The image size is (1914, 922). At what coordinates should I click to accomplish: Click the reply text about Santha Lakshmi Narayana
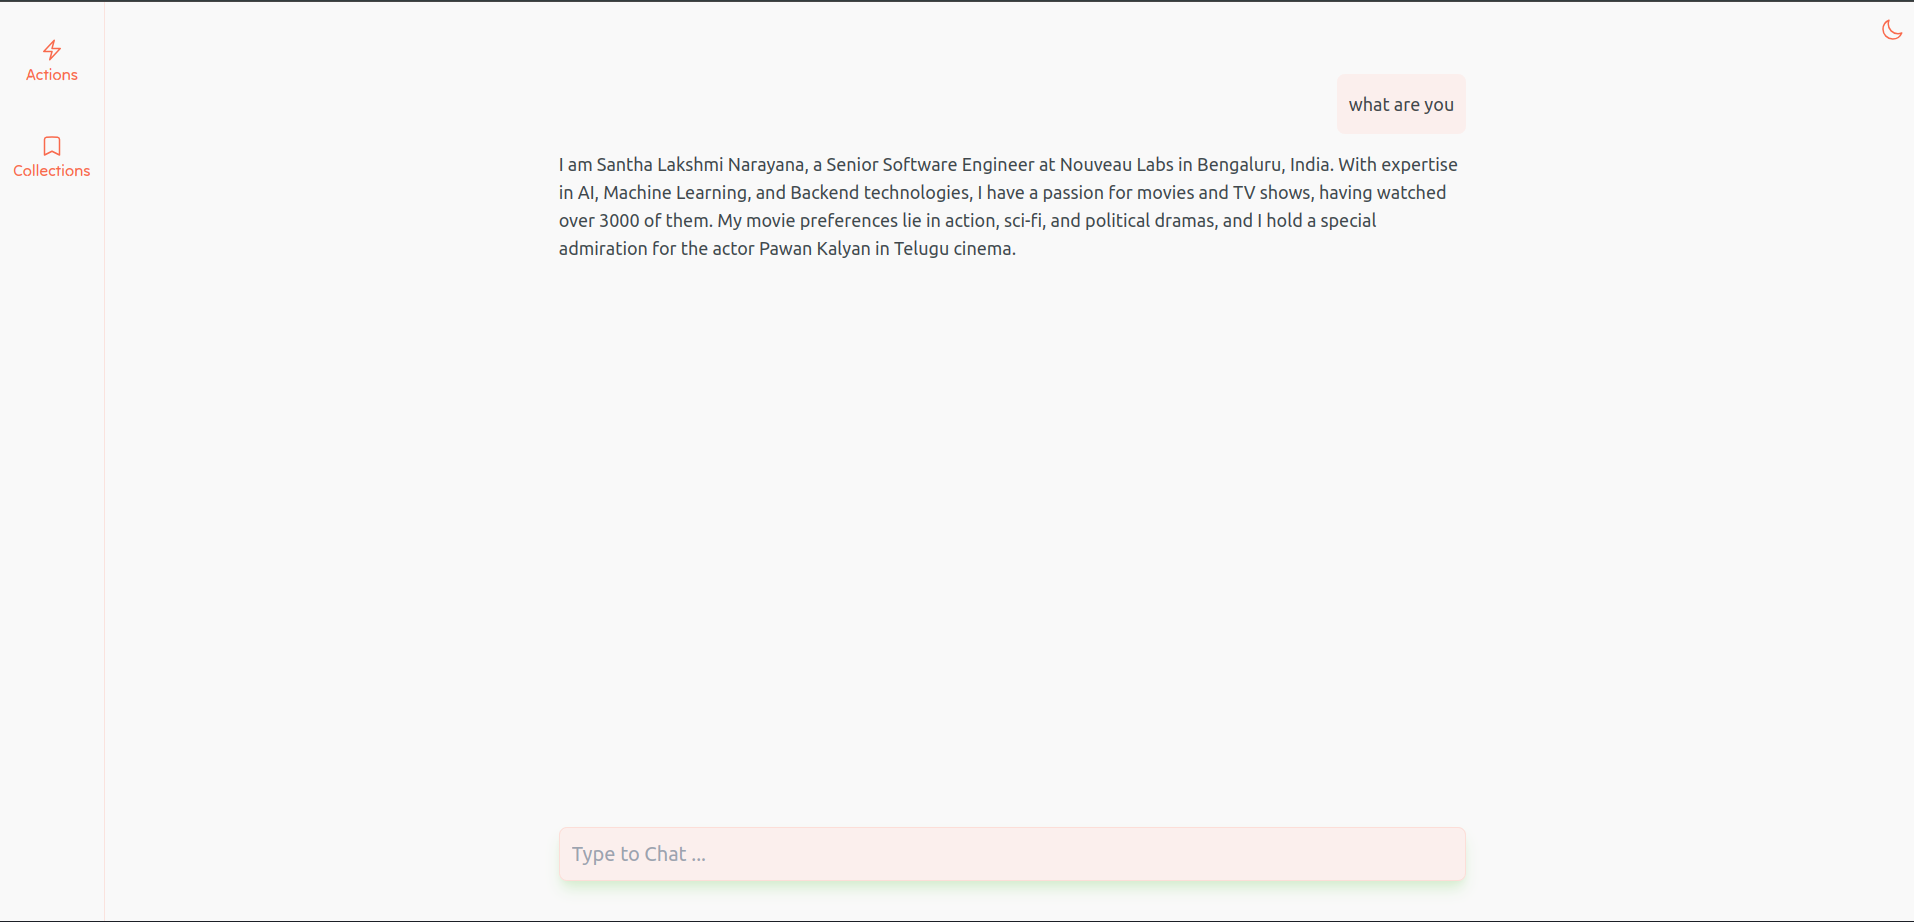1010,206
